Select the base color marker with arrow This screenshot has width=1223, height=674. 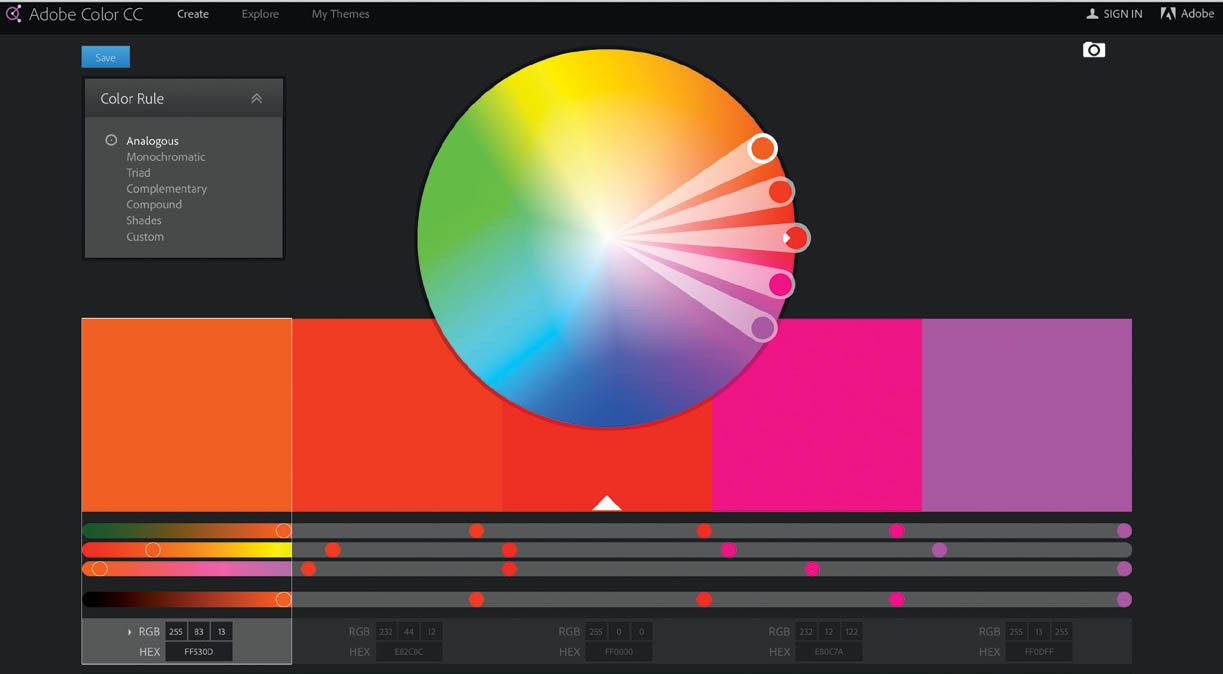pyautogui.click(x=796, y=238)
